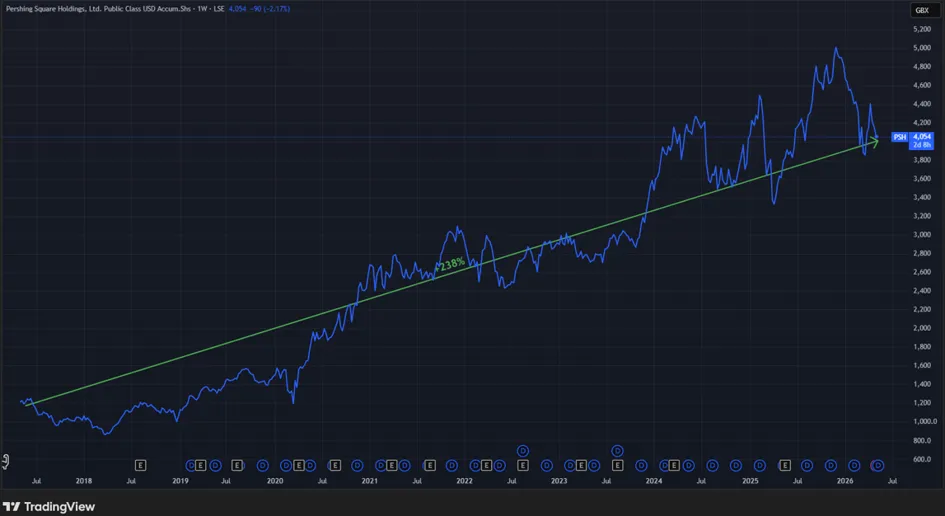Click the -90 (-2.17%) price change value

[271, 9]
